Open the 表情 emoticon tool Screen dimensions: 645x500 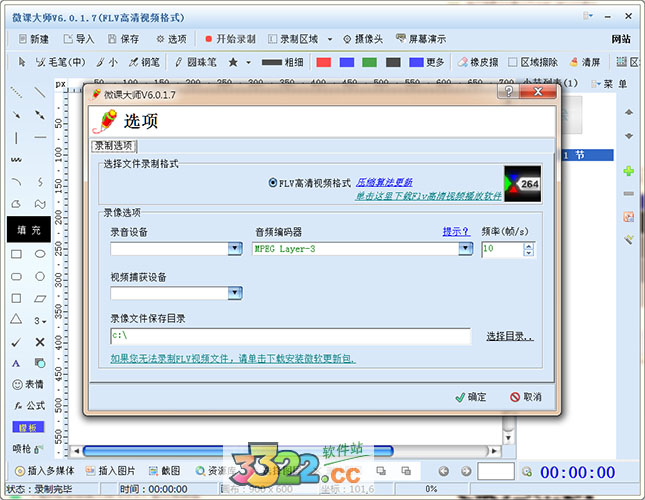(x=28, y=384)
